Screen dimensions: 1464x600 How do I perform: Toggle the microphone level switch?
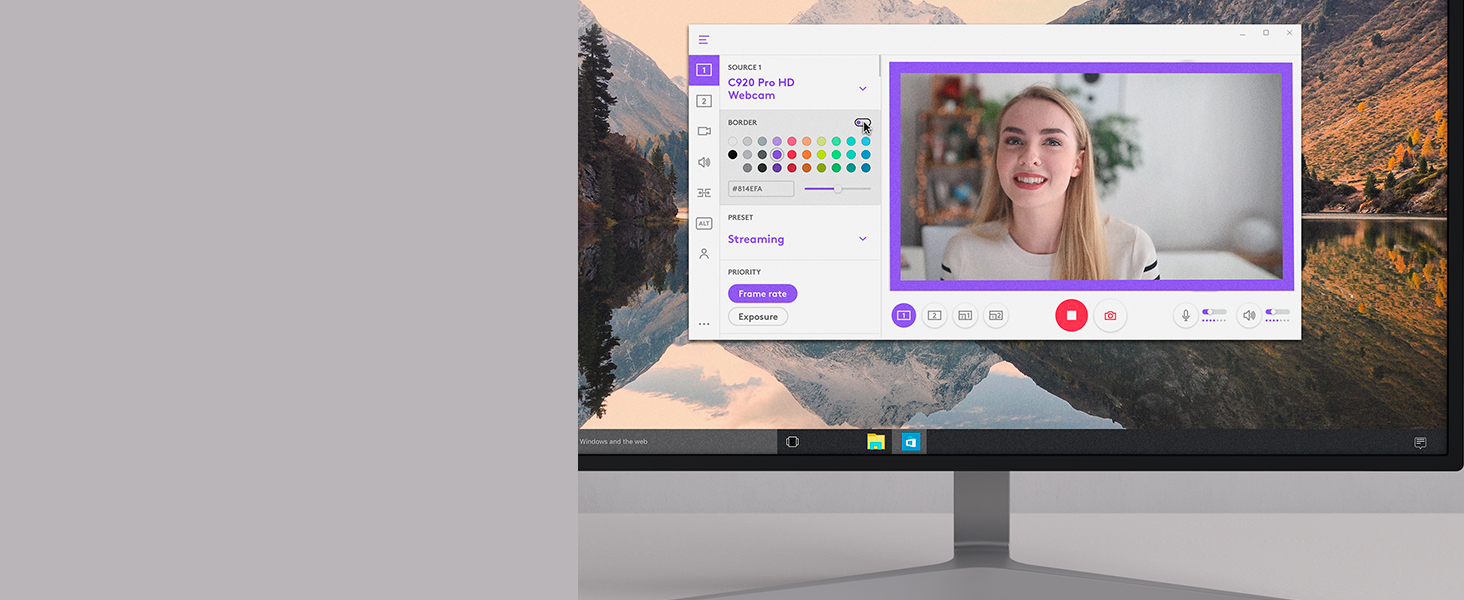1214,312
